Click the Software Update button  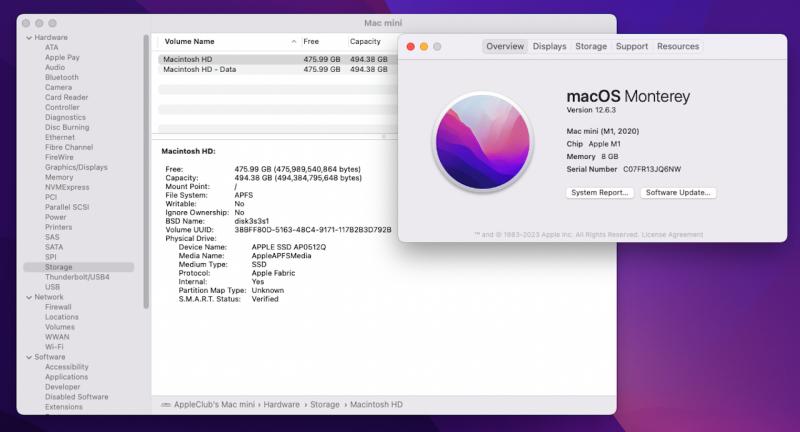coord(678,193)
